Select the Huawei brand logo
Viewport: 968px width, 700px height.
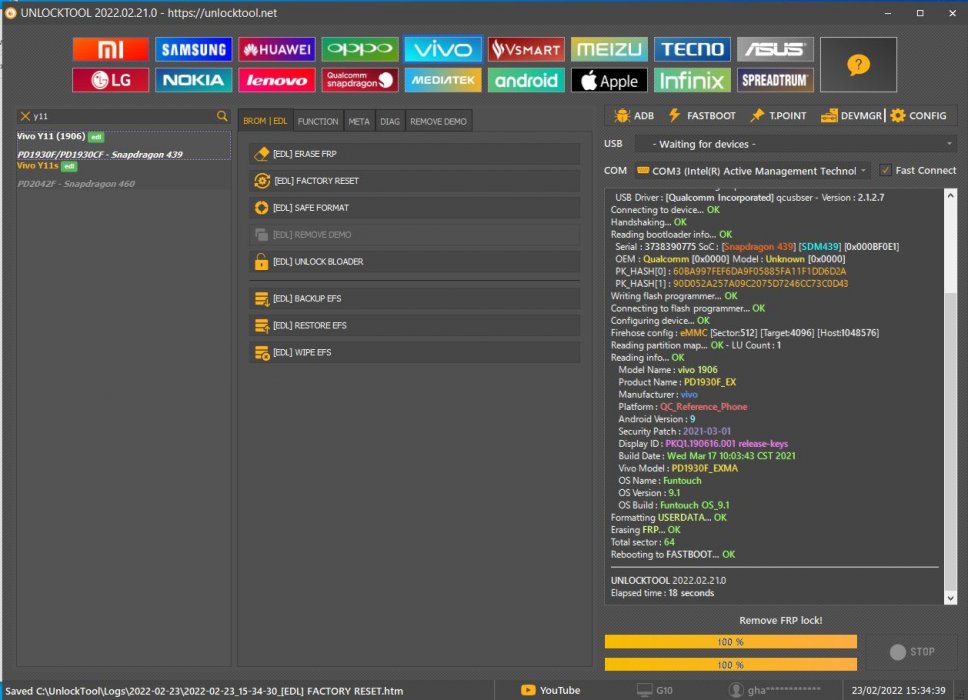point(277,49)
